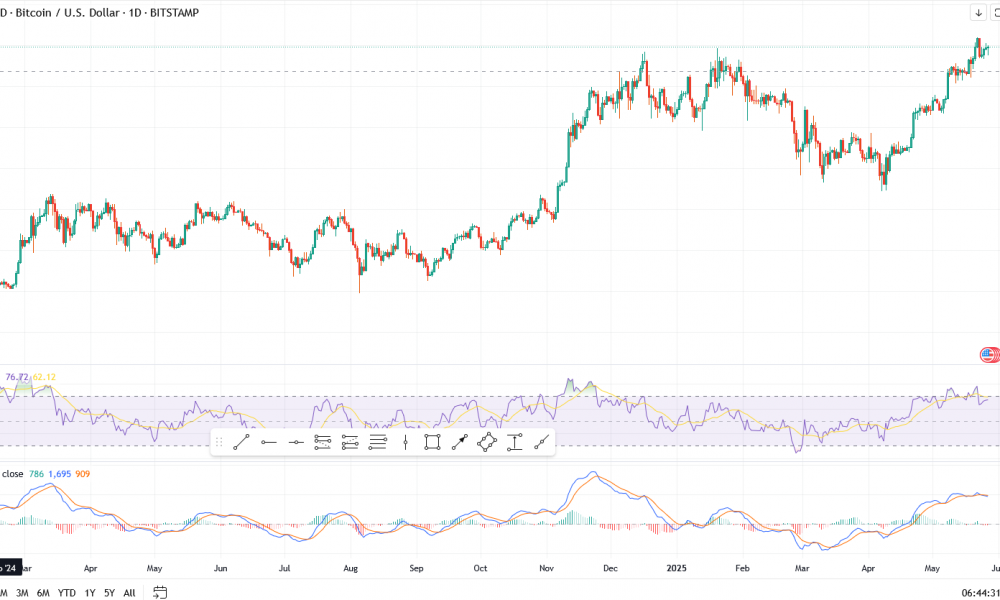Image resolution: width=1000 pixels, height=600 pixels.
Task: Show the All date range
Action: 129,593
